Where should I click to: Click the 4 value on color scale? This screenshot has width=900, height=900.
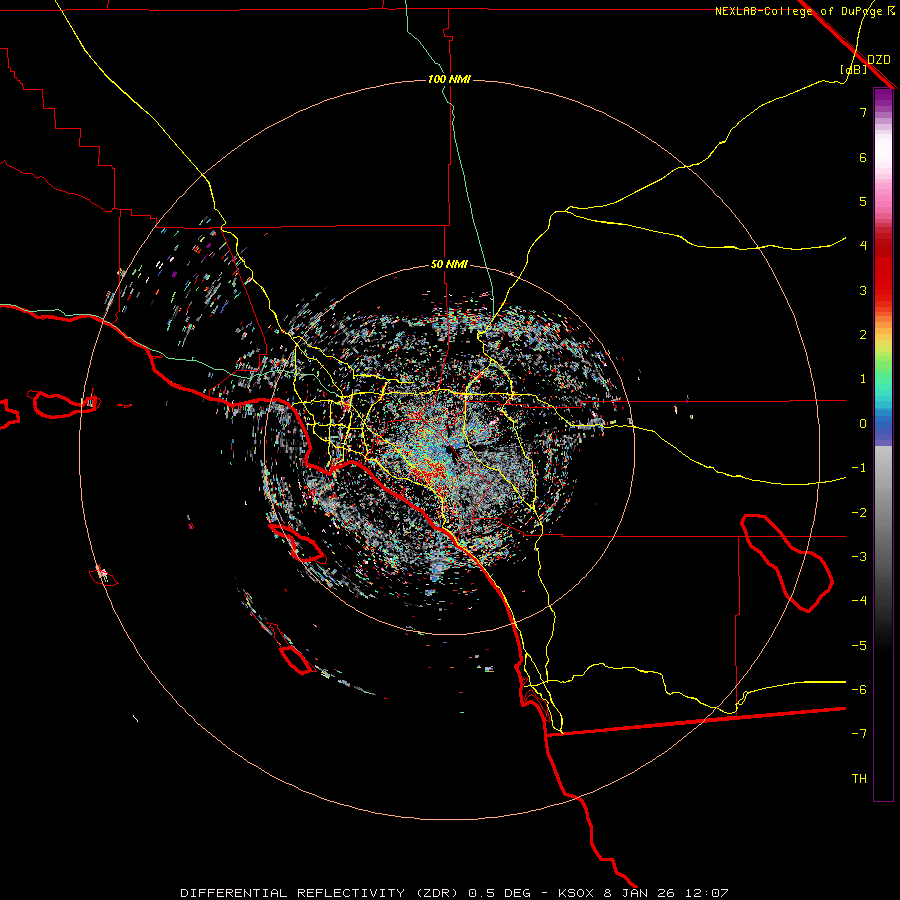[863, 246]
